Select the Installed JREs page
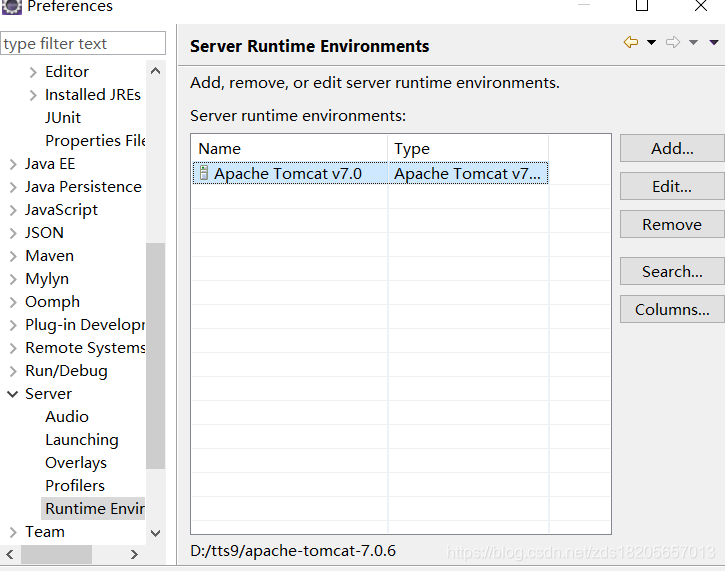This screenshot has width=725, height=571. coord(92,95)
